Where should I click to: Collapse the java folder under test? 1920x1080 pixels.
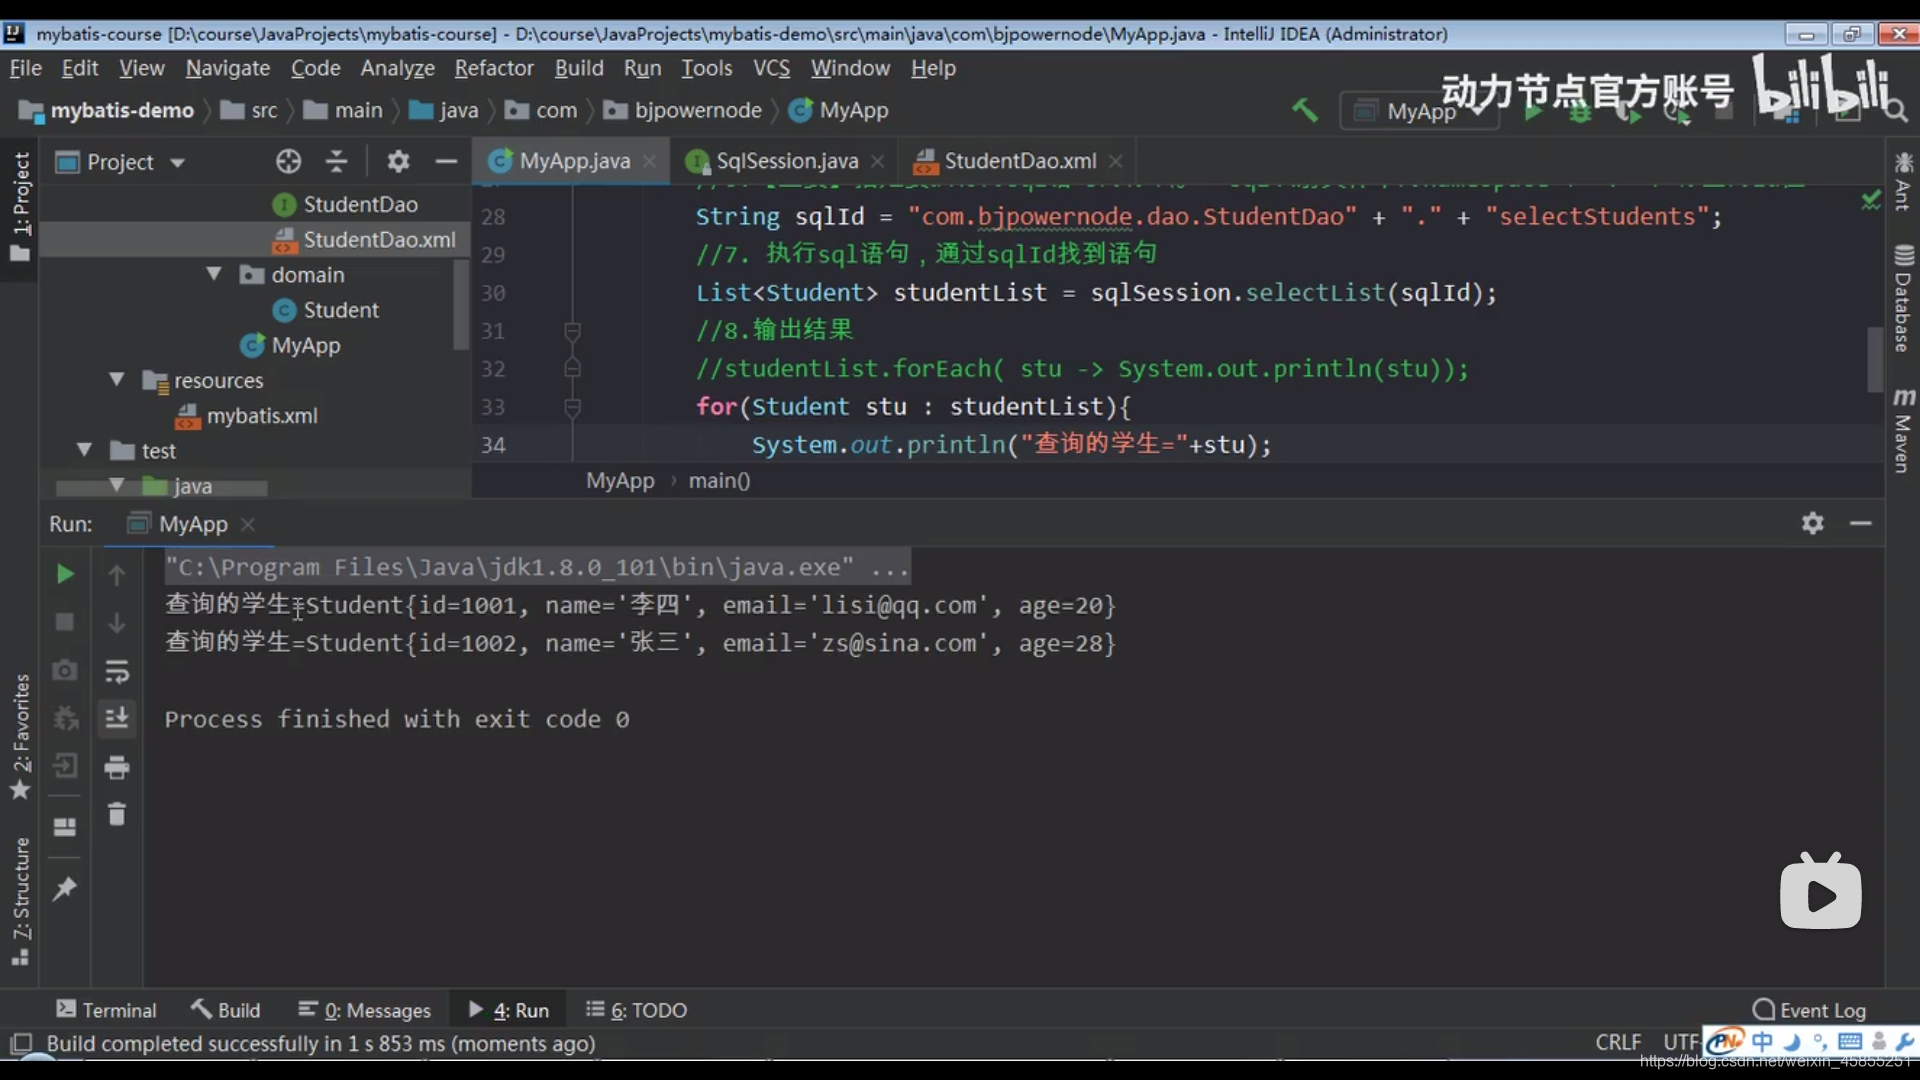[117, 485]
